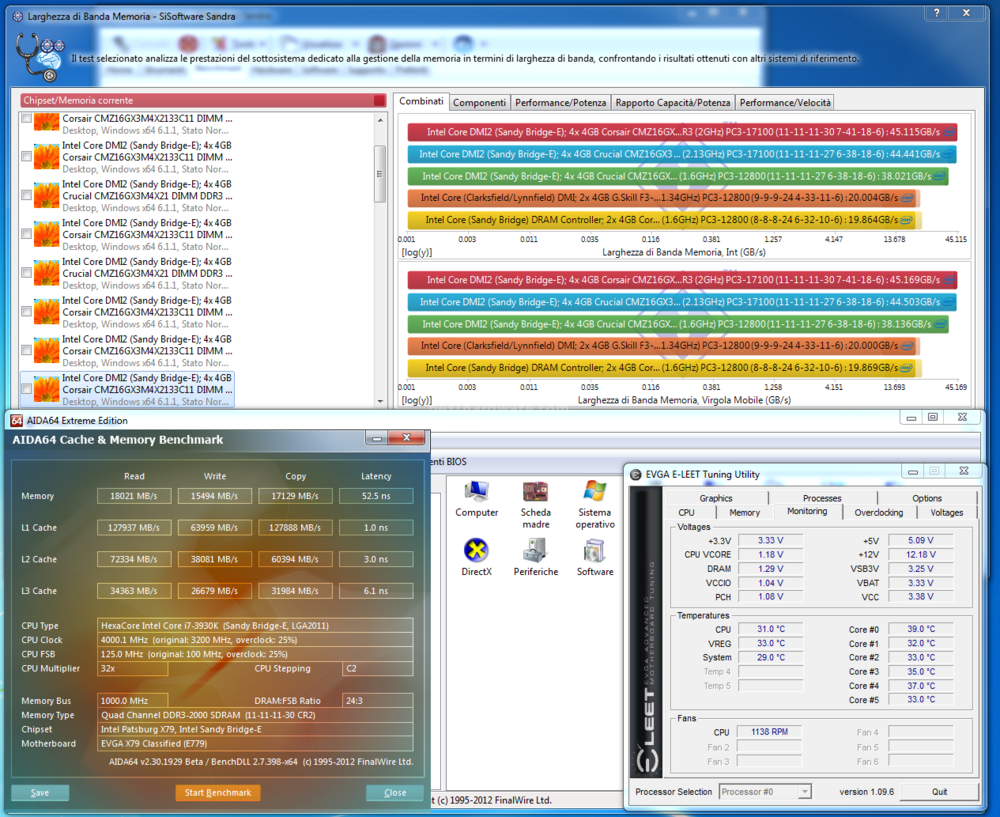The height and width of the screenshot is (817, 1000).
Task: Click the CPU Type field showing i7-3930K
Action: coord(255,626)
